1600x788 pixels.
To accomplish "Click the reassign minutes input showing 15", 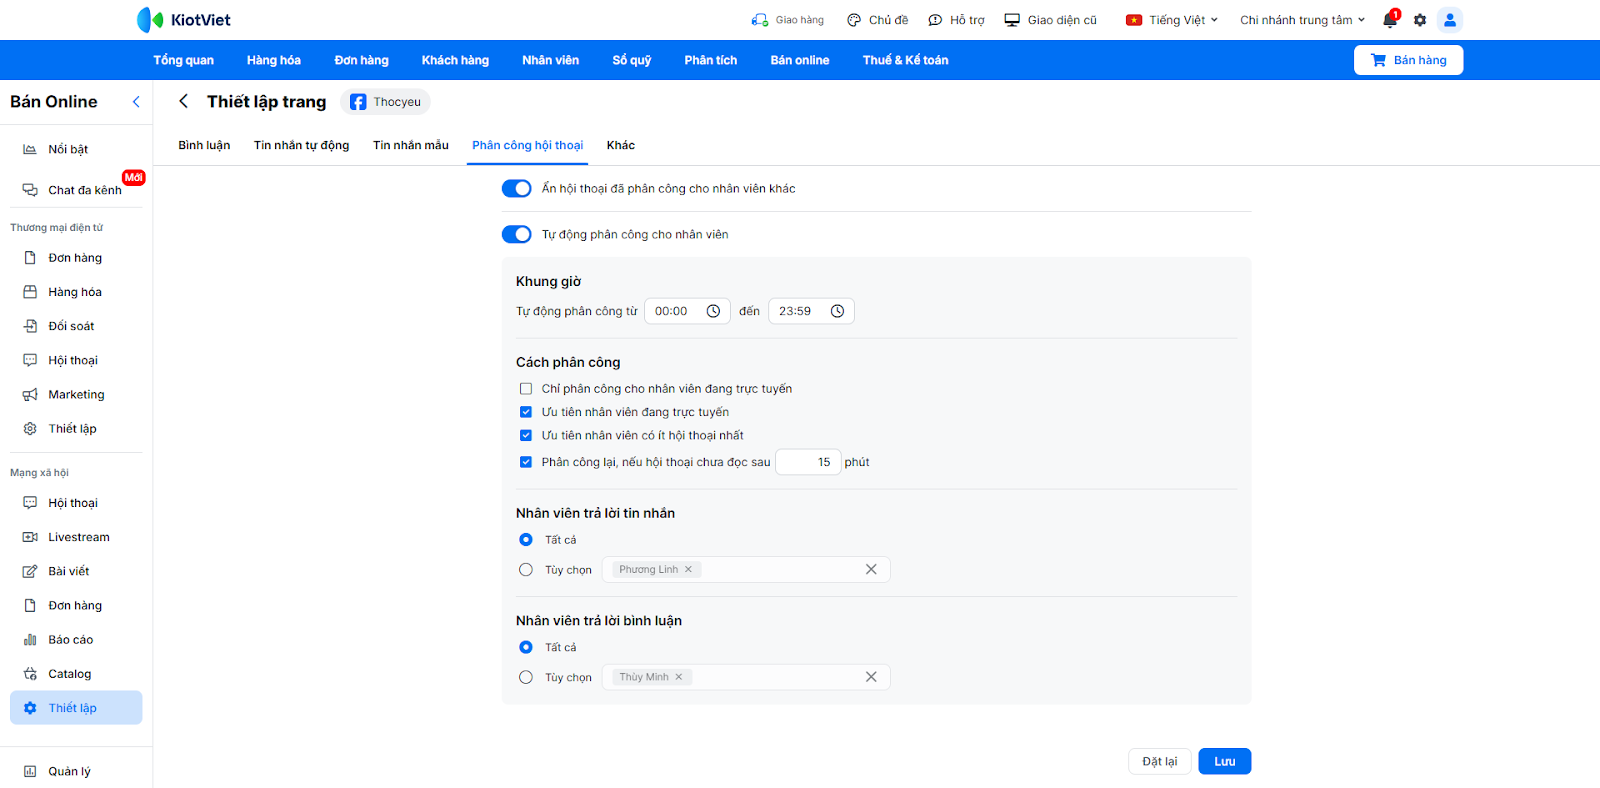I will [808, 462].
